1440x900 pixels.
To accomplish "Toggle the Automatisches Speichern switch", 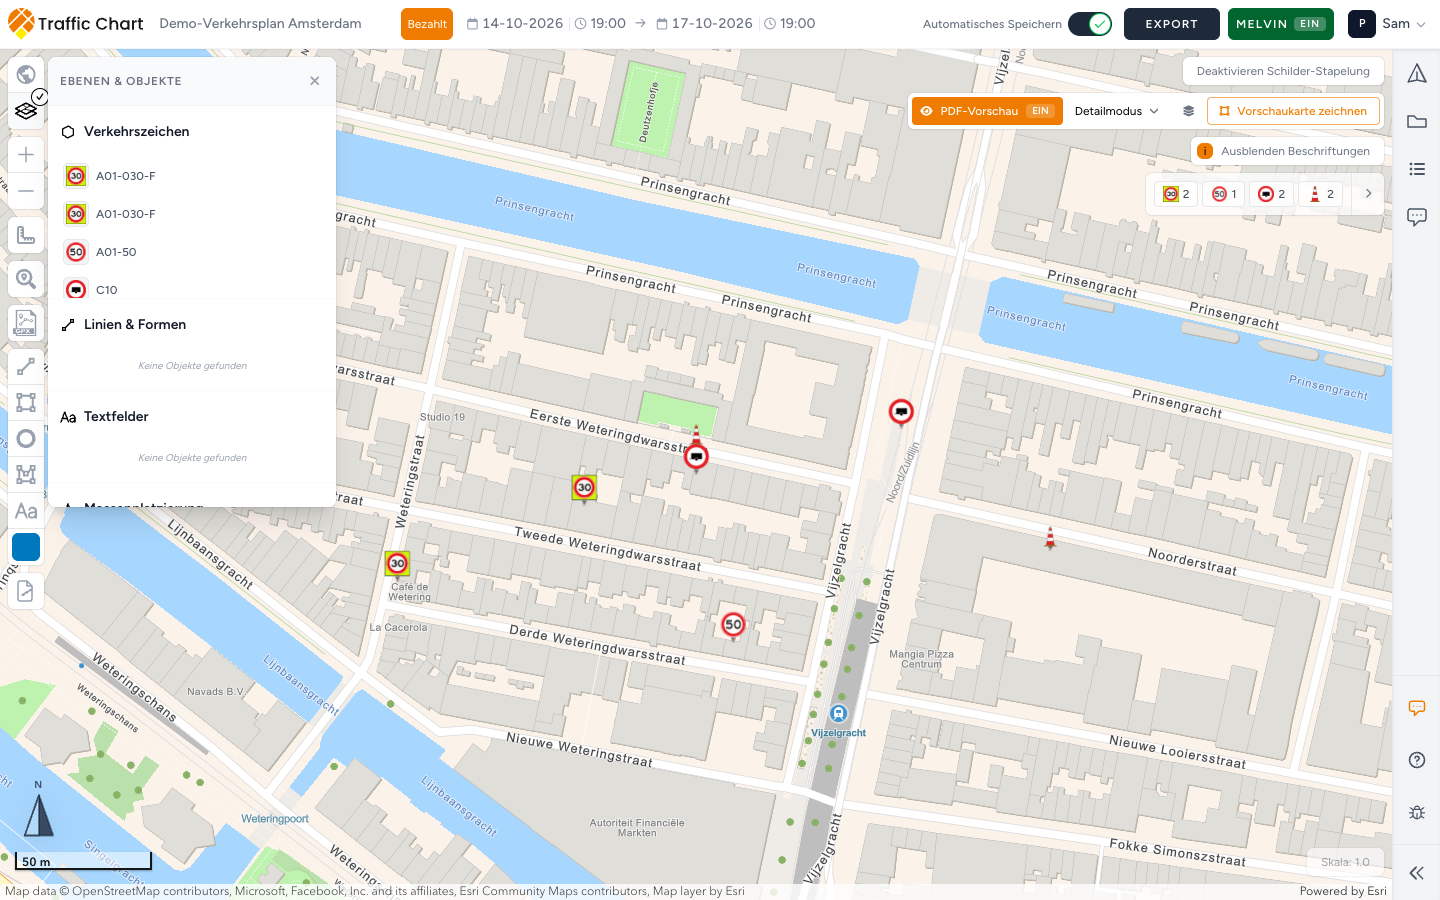I will (x=1090, y=24).
